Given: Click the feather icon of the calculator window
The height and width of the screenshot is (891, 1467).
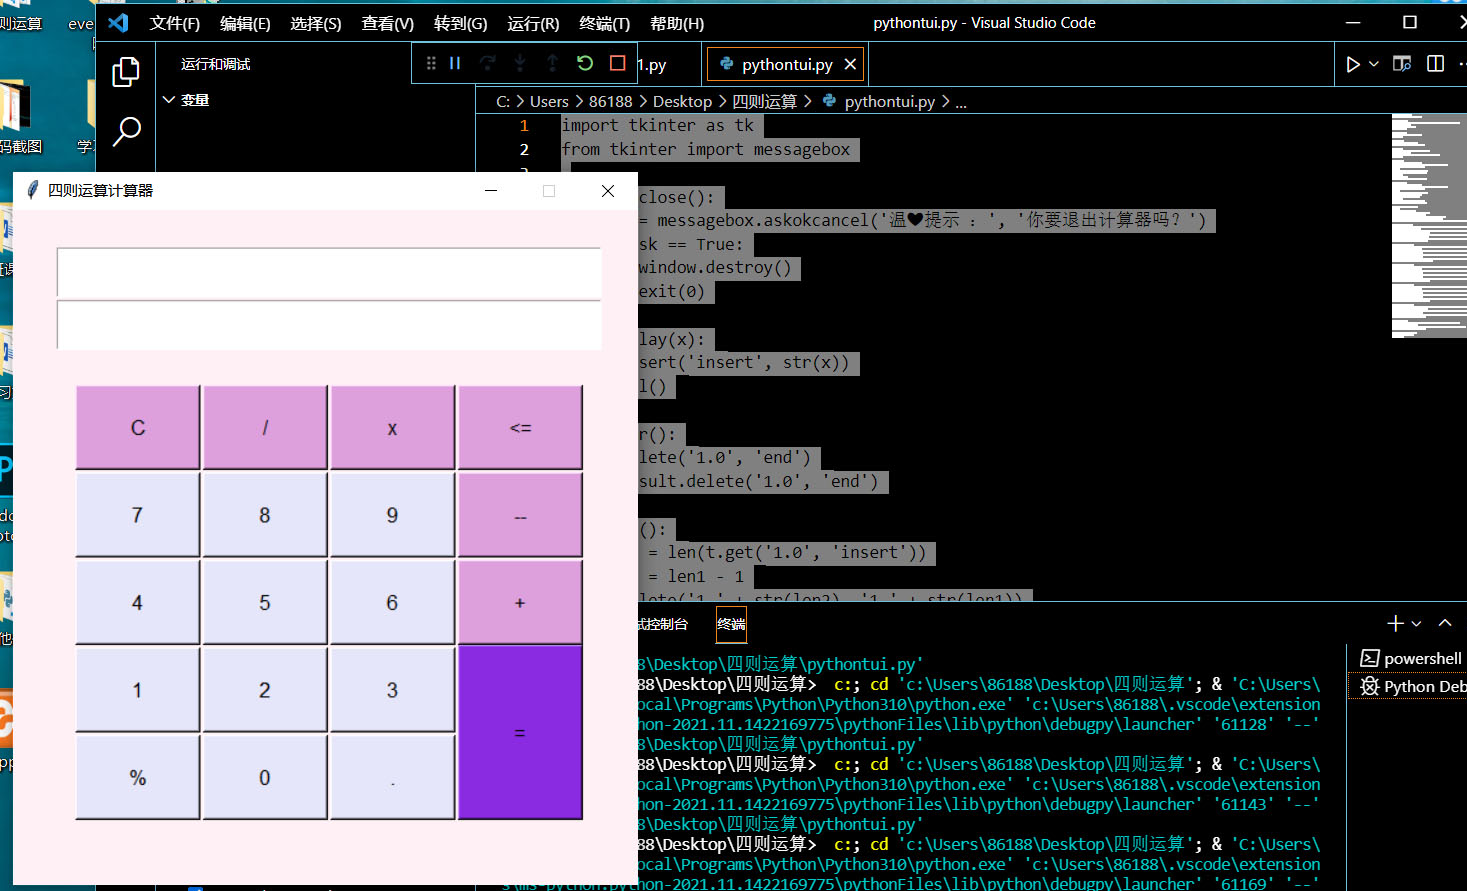Looking at the screenshot, I should (x=32, y=190).
